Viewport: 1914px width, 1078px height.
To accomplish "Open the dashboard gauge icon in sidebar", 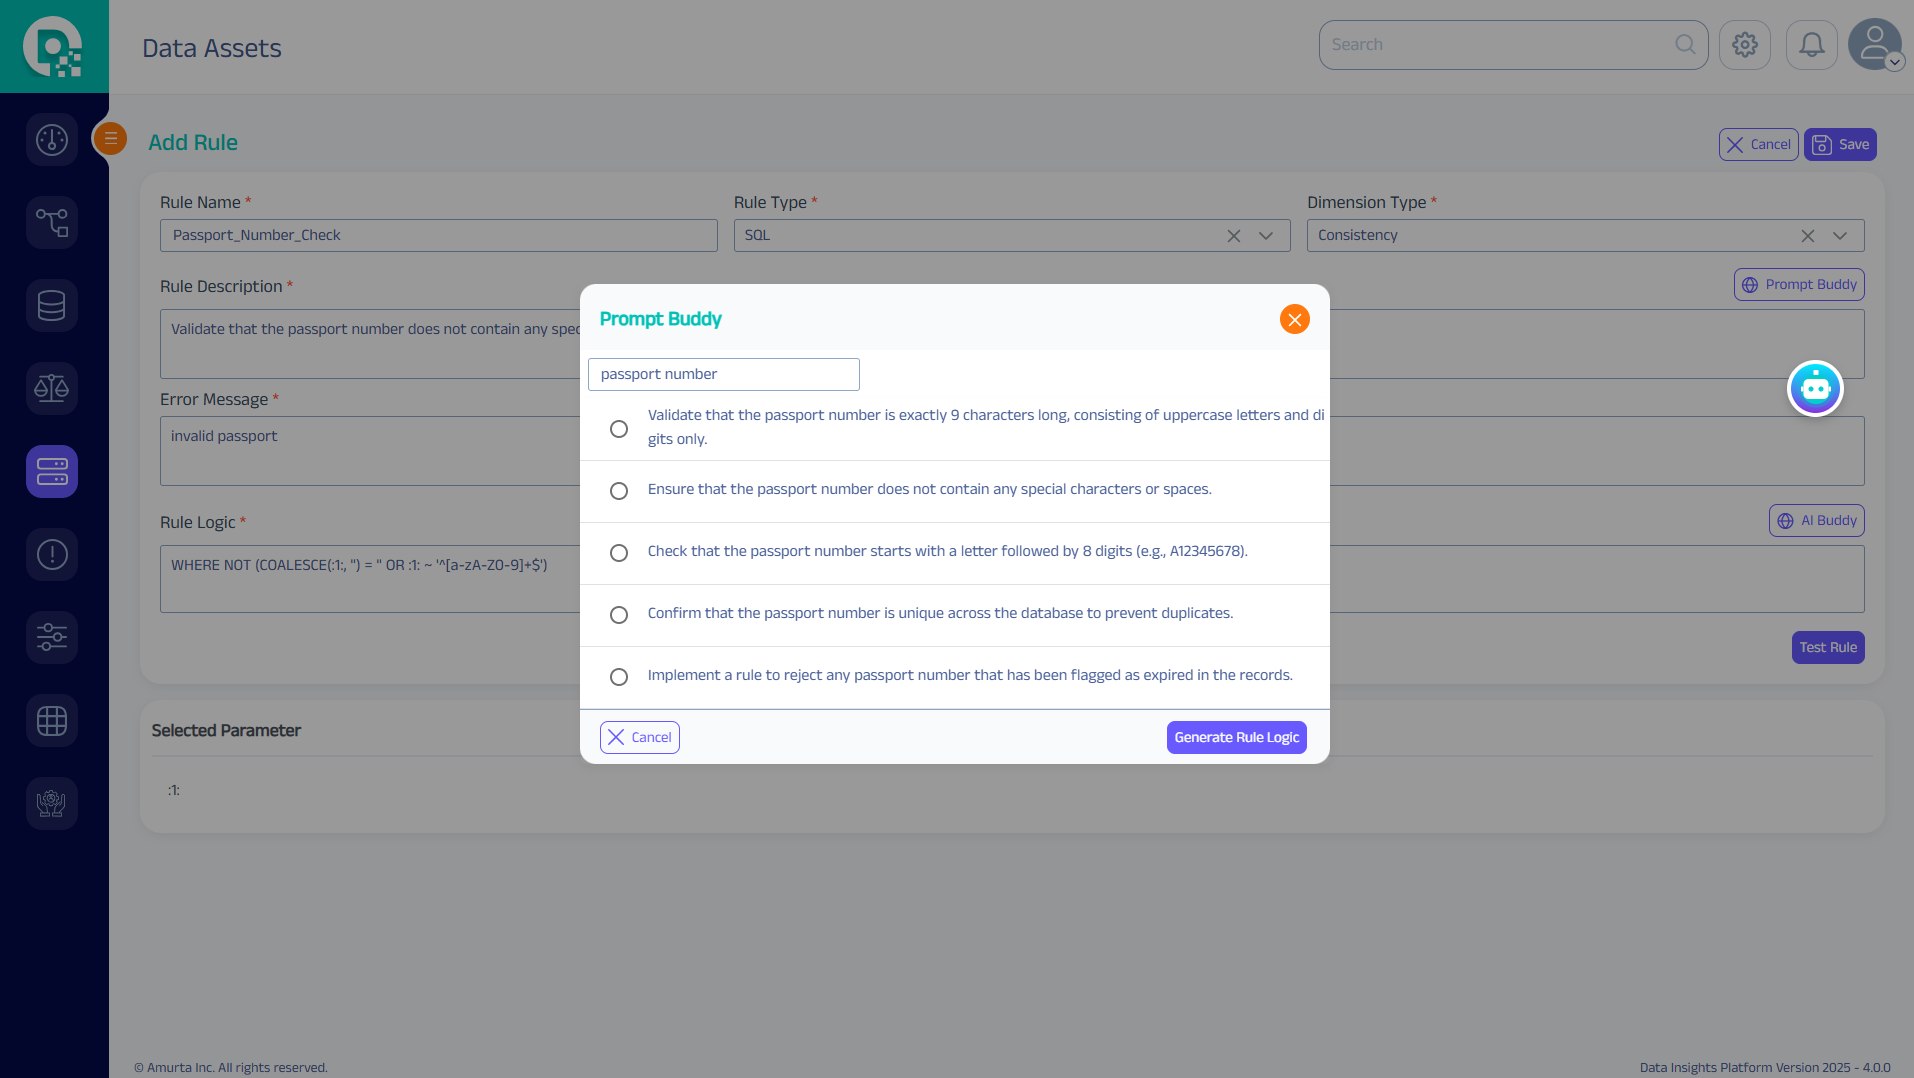I will (x=52, y=139).
